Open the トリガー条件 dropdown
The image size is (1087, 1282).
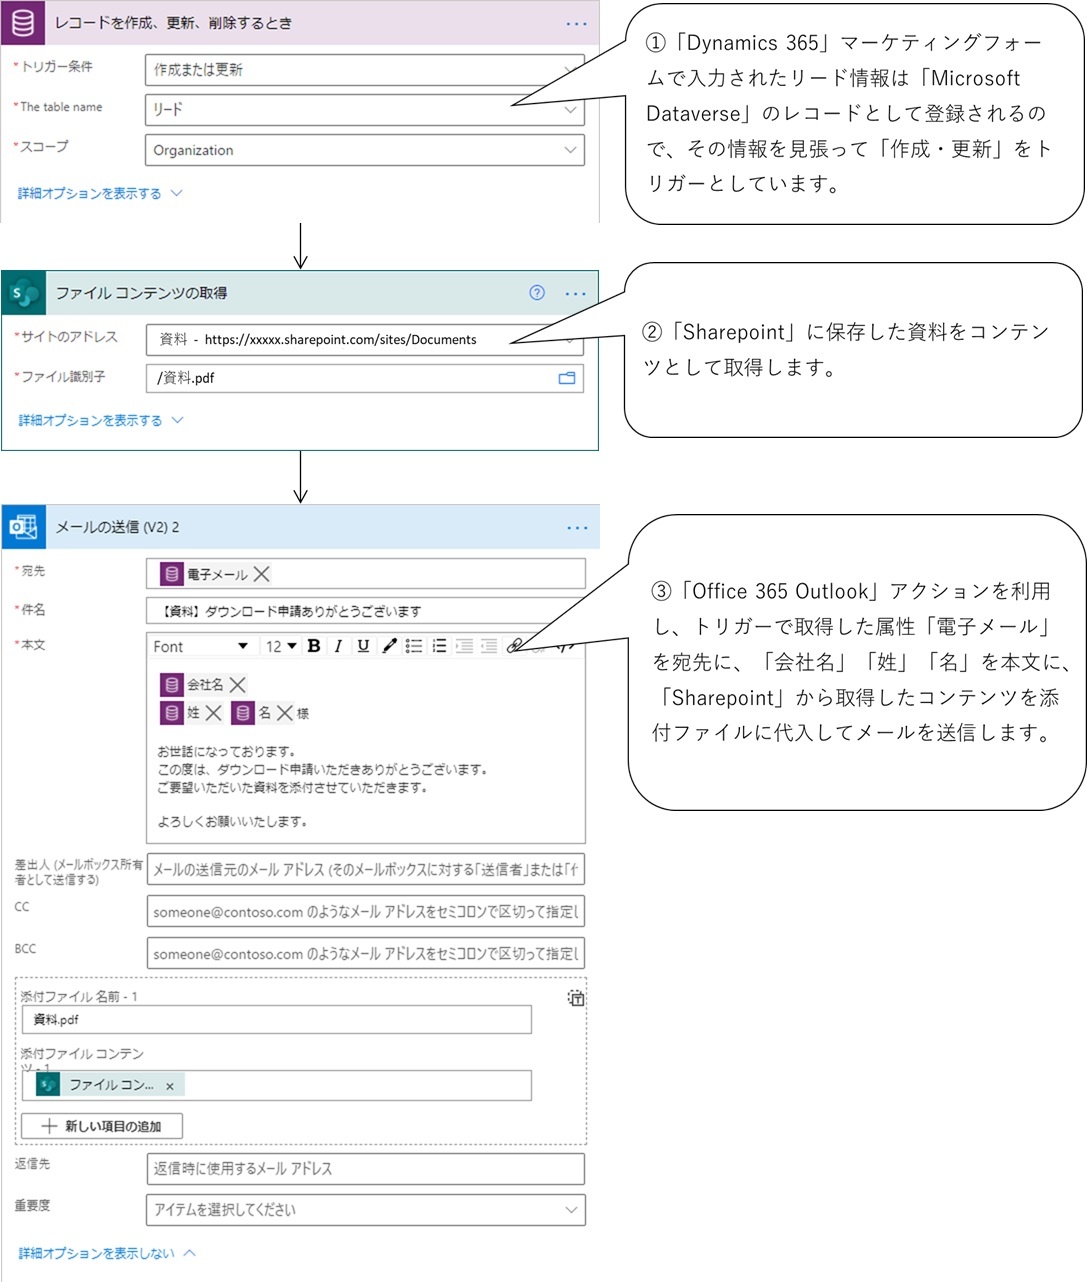coord(364,69)
